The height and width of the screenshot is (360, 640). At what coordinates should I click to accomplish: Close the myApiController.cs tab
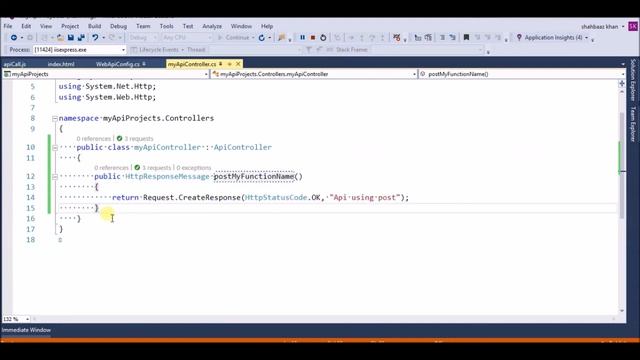[238, 64]
